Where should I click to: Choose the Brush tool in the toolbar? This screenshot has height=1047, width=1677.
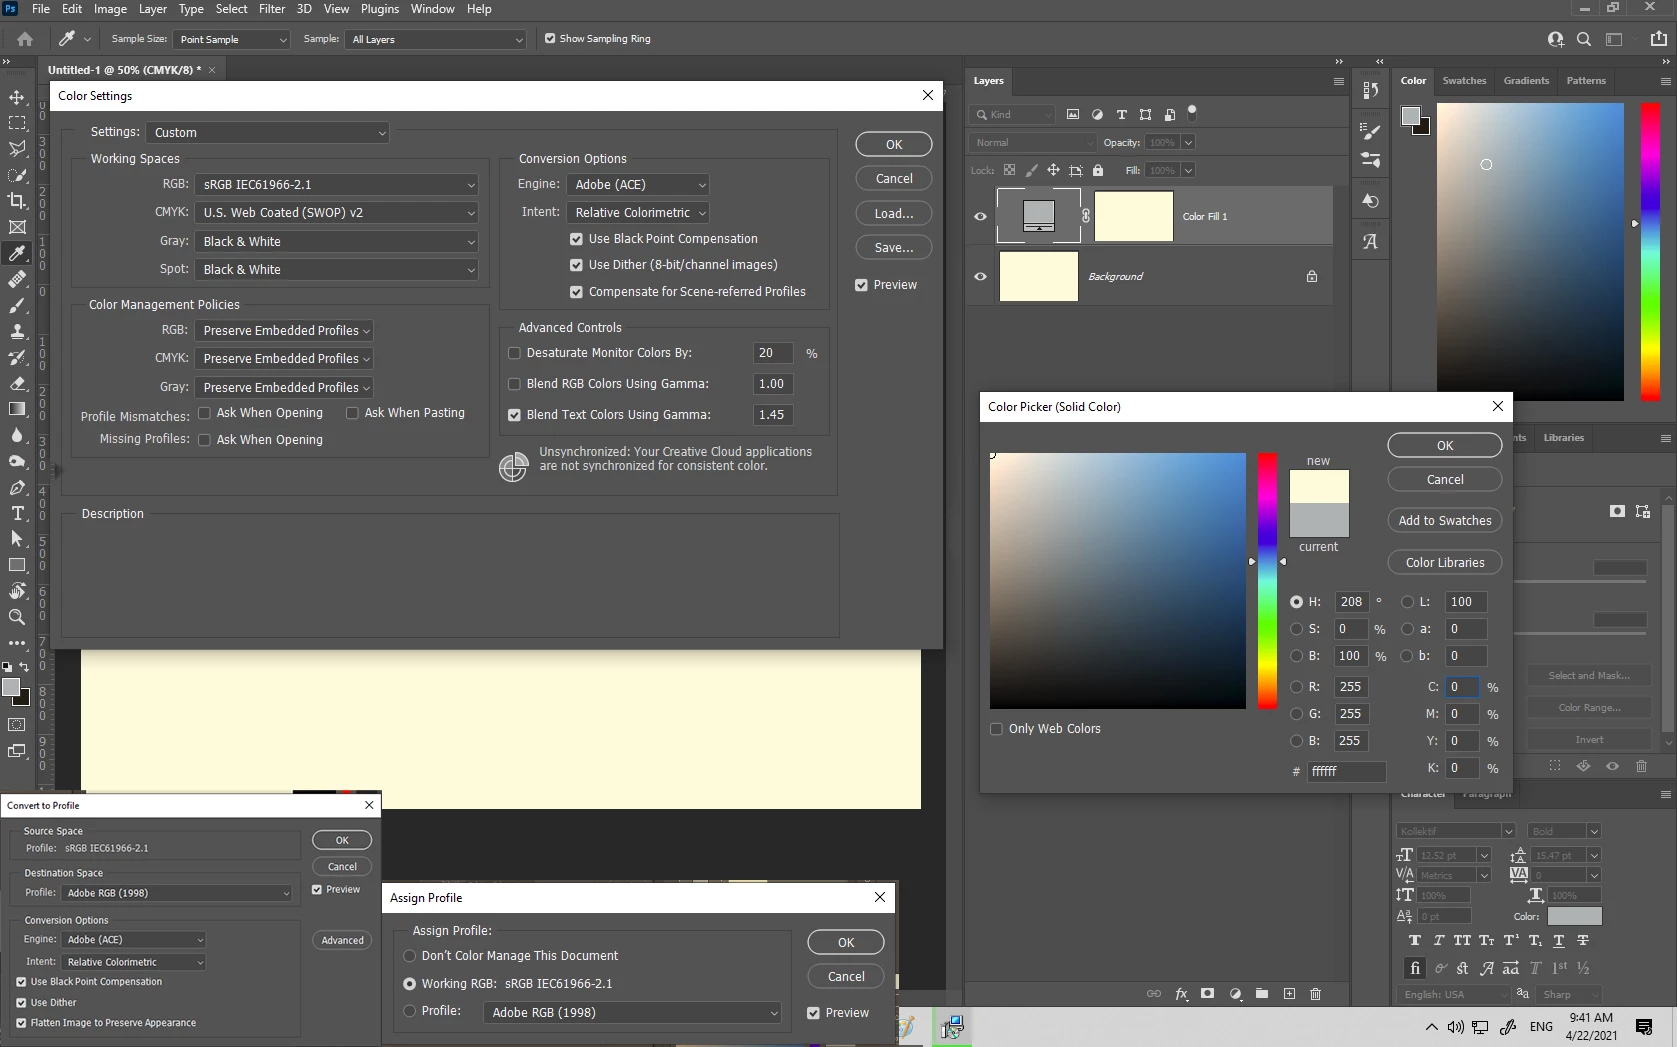click(17, 305)
